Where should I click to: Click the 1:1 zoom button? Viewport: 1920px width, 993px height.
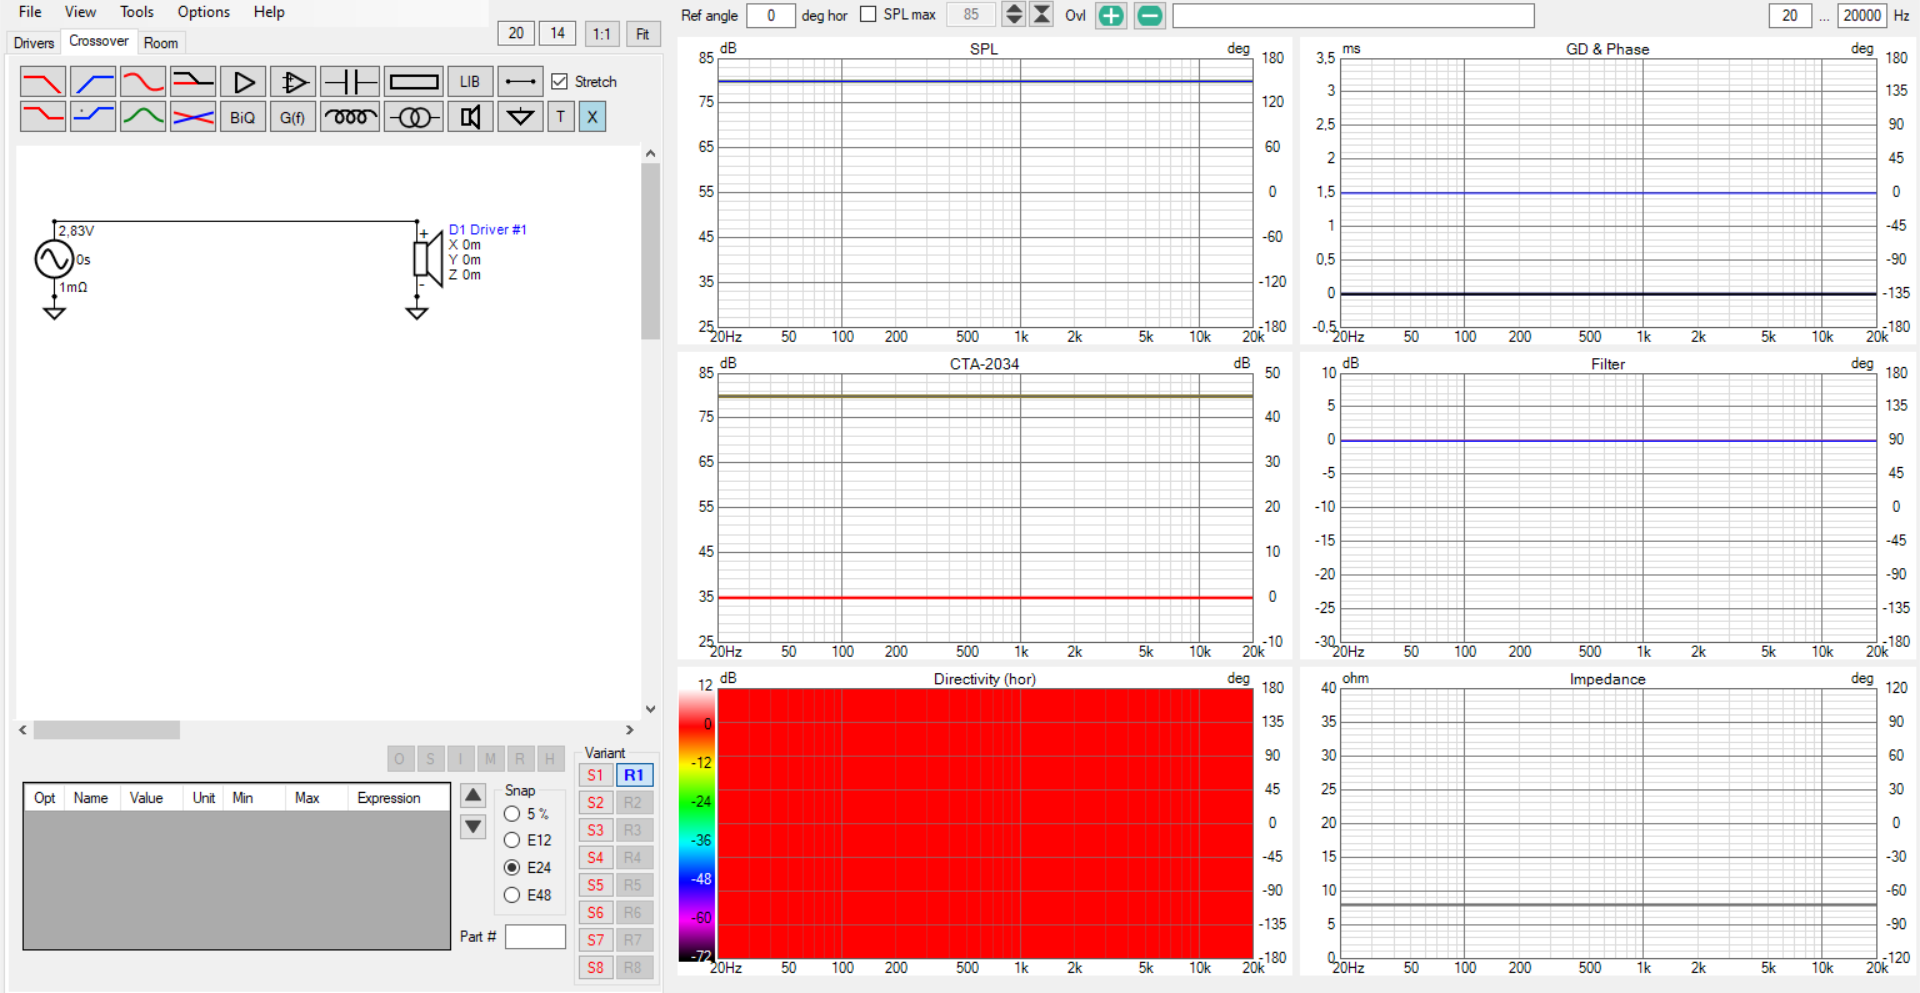tap(601, 34)
